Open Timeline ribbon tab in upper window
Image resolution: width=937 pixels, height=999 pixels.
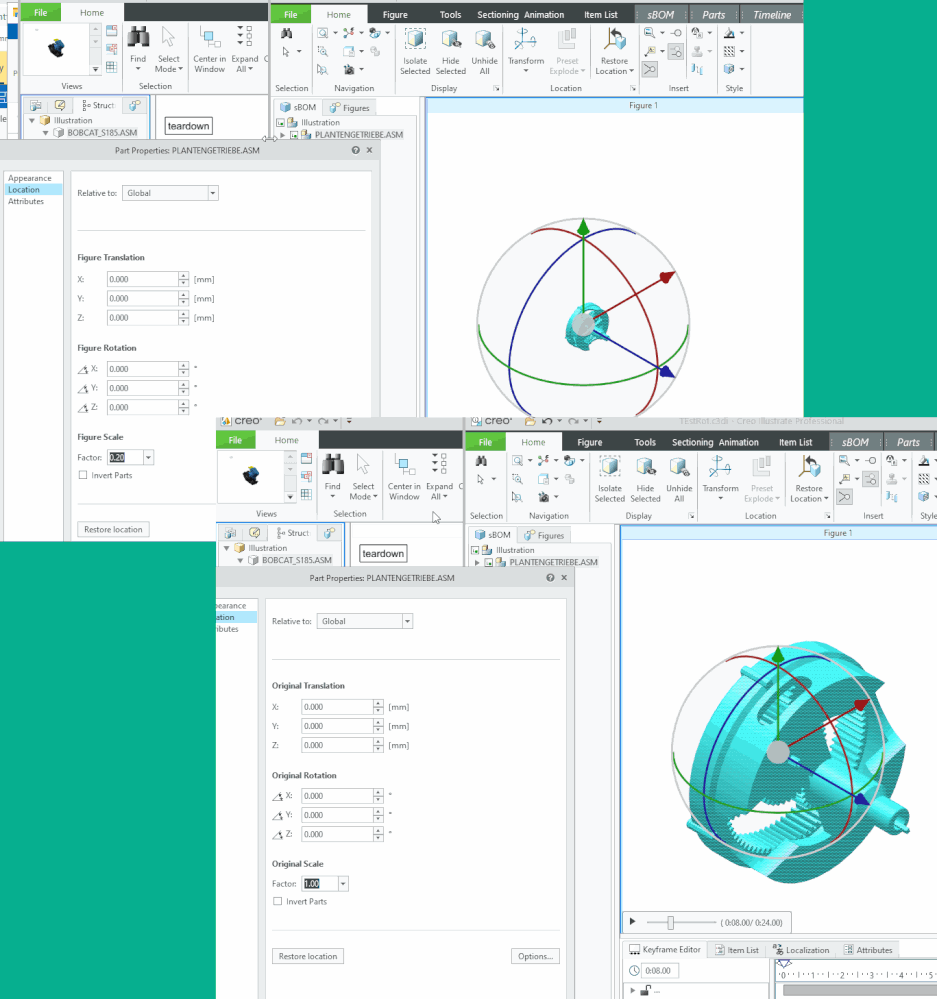point(772,15)
